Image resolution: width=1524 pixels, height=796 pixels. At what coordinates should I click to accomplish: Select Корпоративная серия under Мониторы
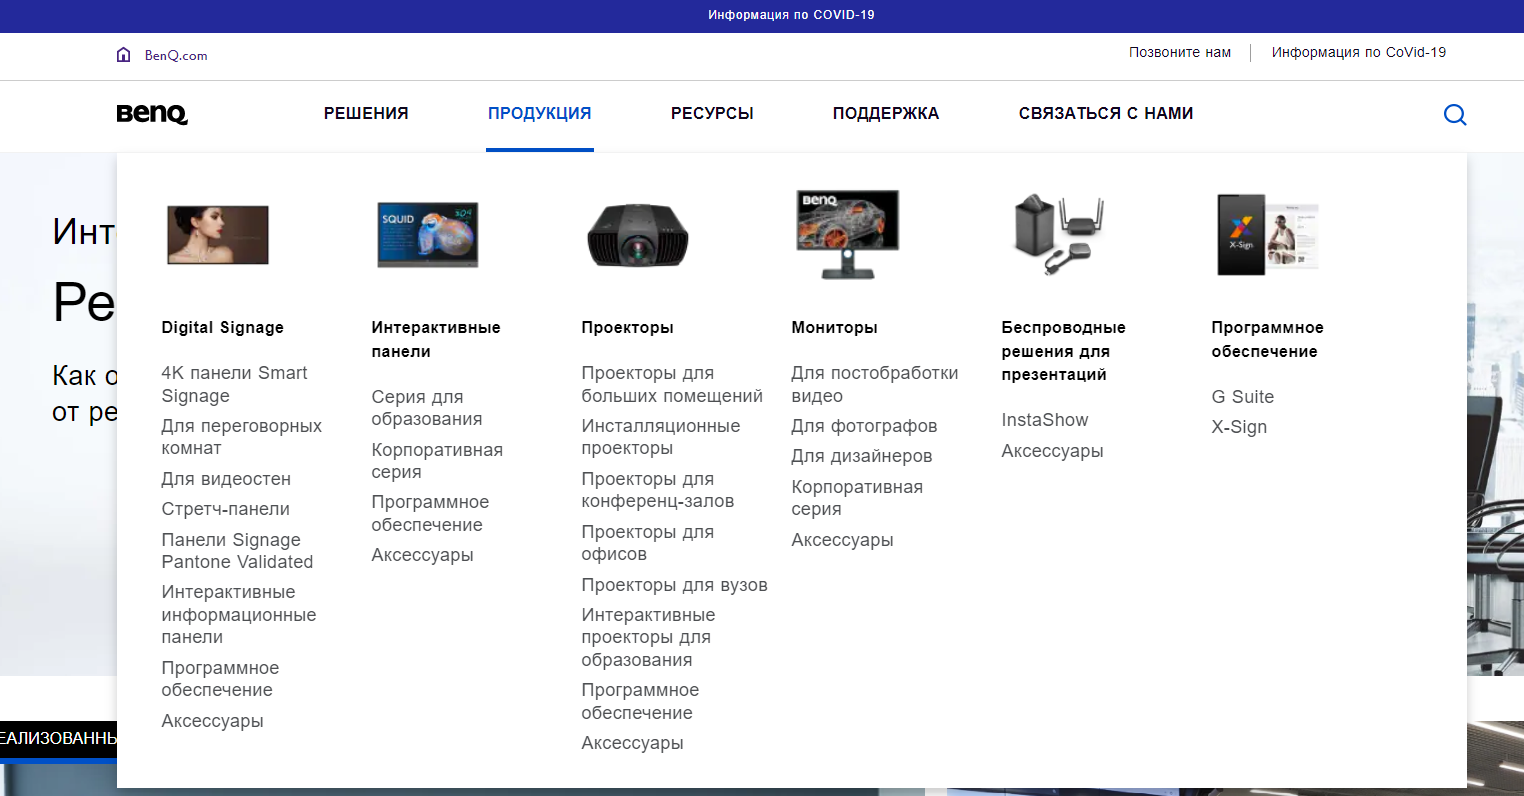coord(857,498)
